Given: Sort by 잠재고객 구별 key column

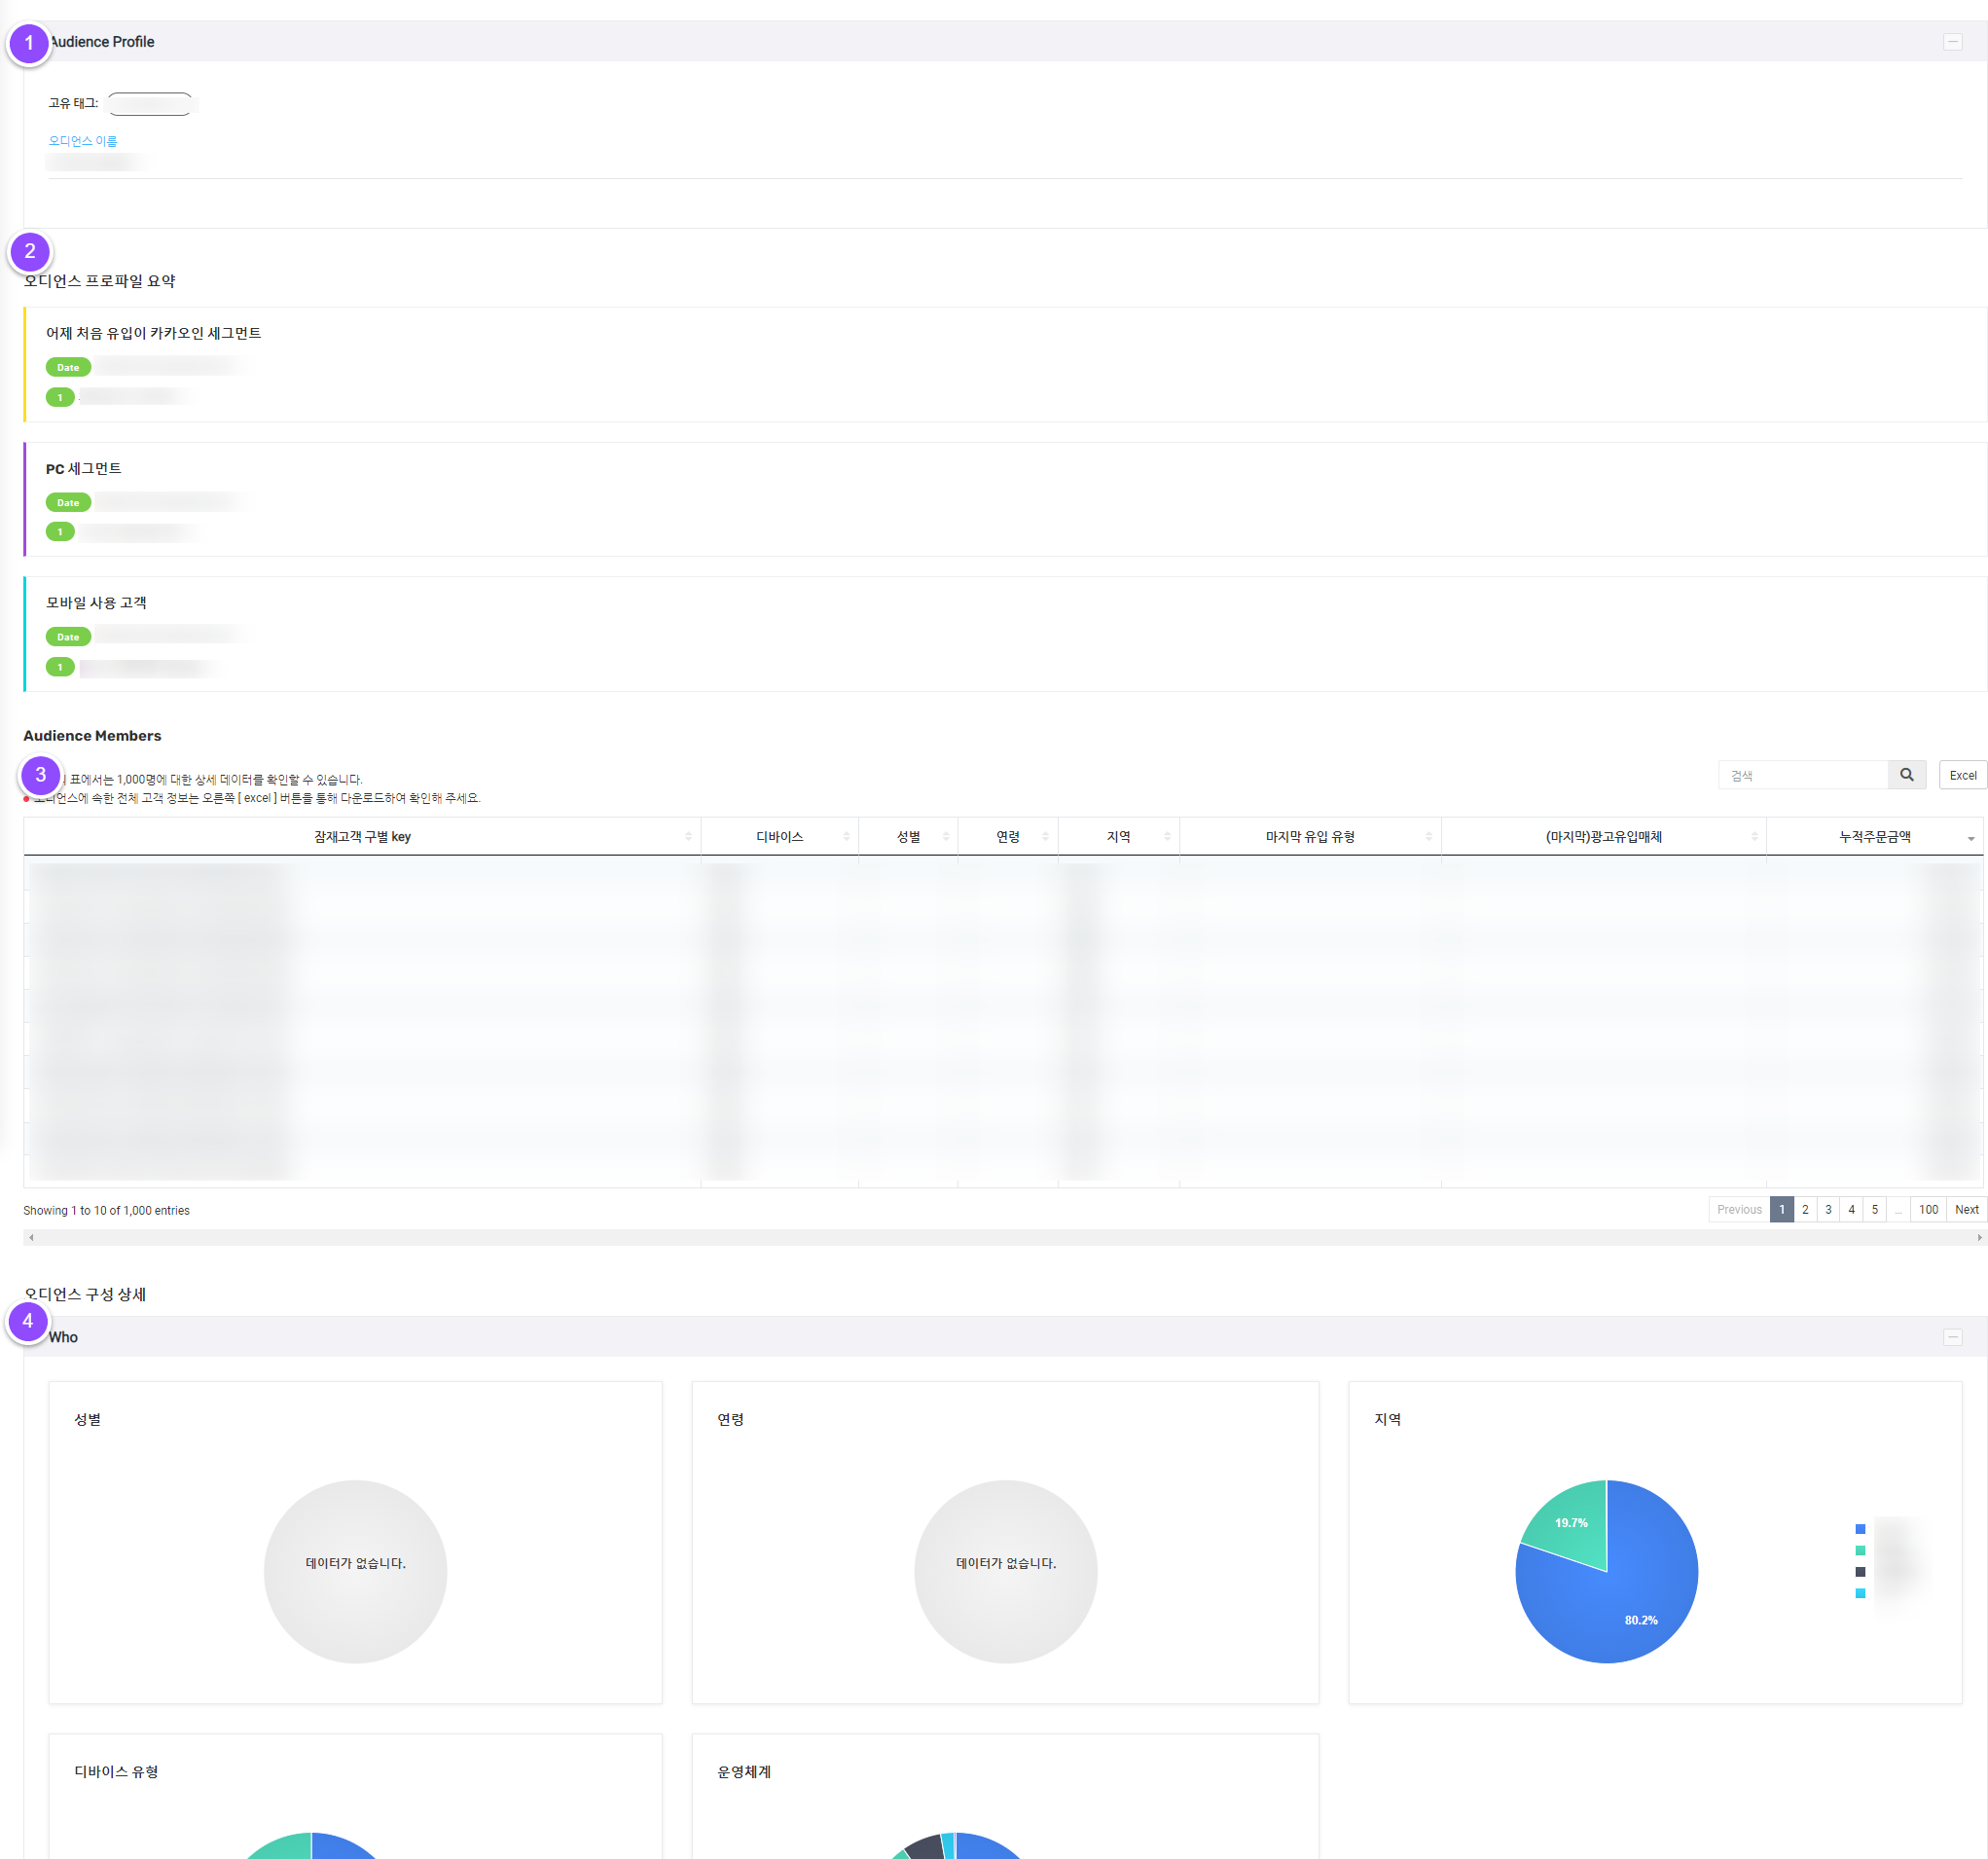Looking at the screenshot, I should click(x=362, y=837).
